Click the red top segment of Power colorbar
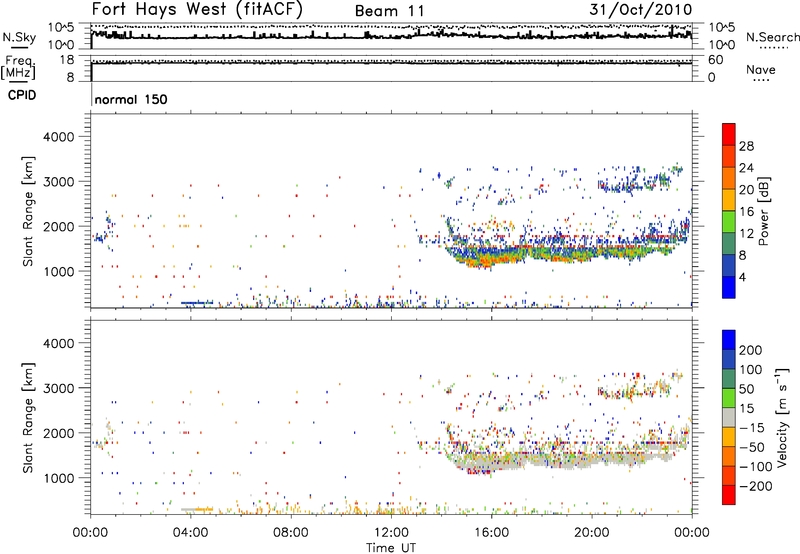This screenshot has width=800, height=554. [x=729, y=134]
